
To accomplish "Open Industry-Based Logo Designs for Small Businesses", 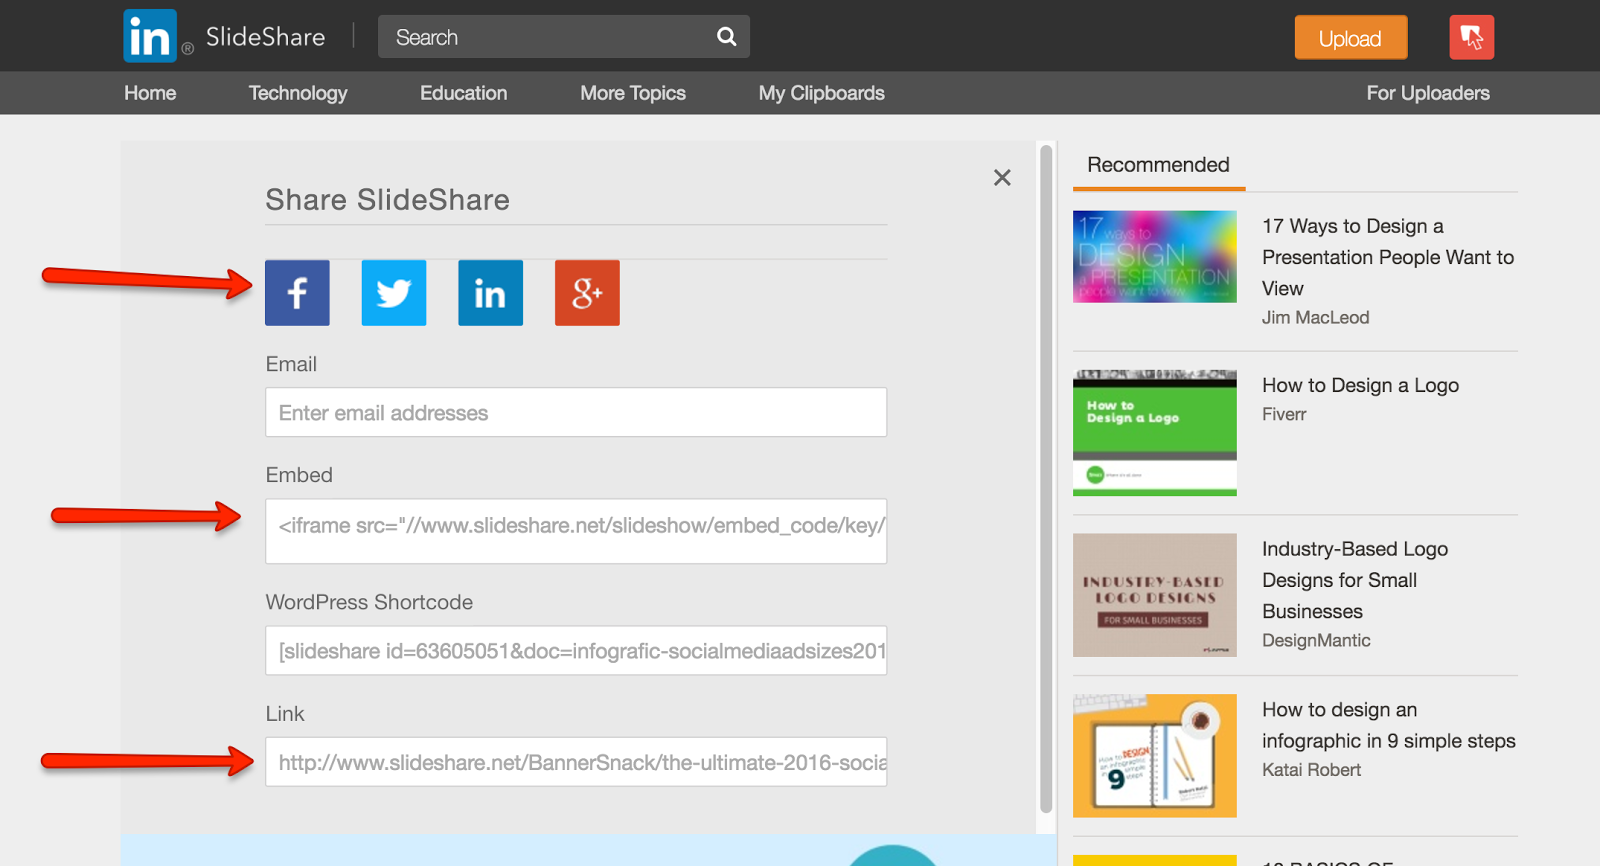I will (x=1355, y=580).
